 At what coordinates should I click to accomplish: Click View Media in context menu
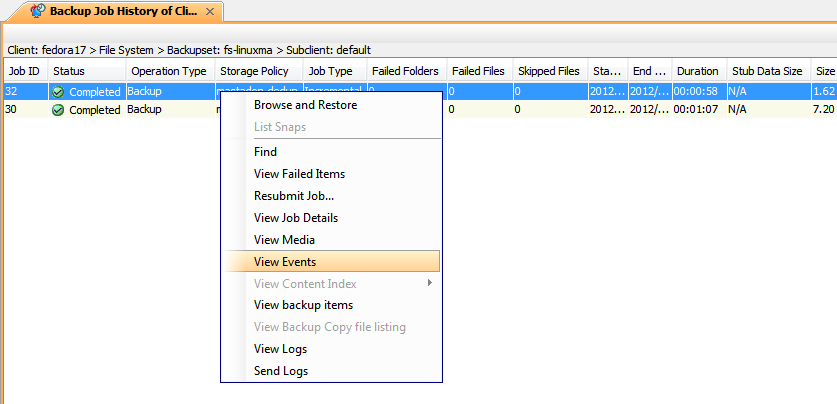[x=284, y=240]
